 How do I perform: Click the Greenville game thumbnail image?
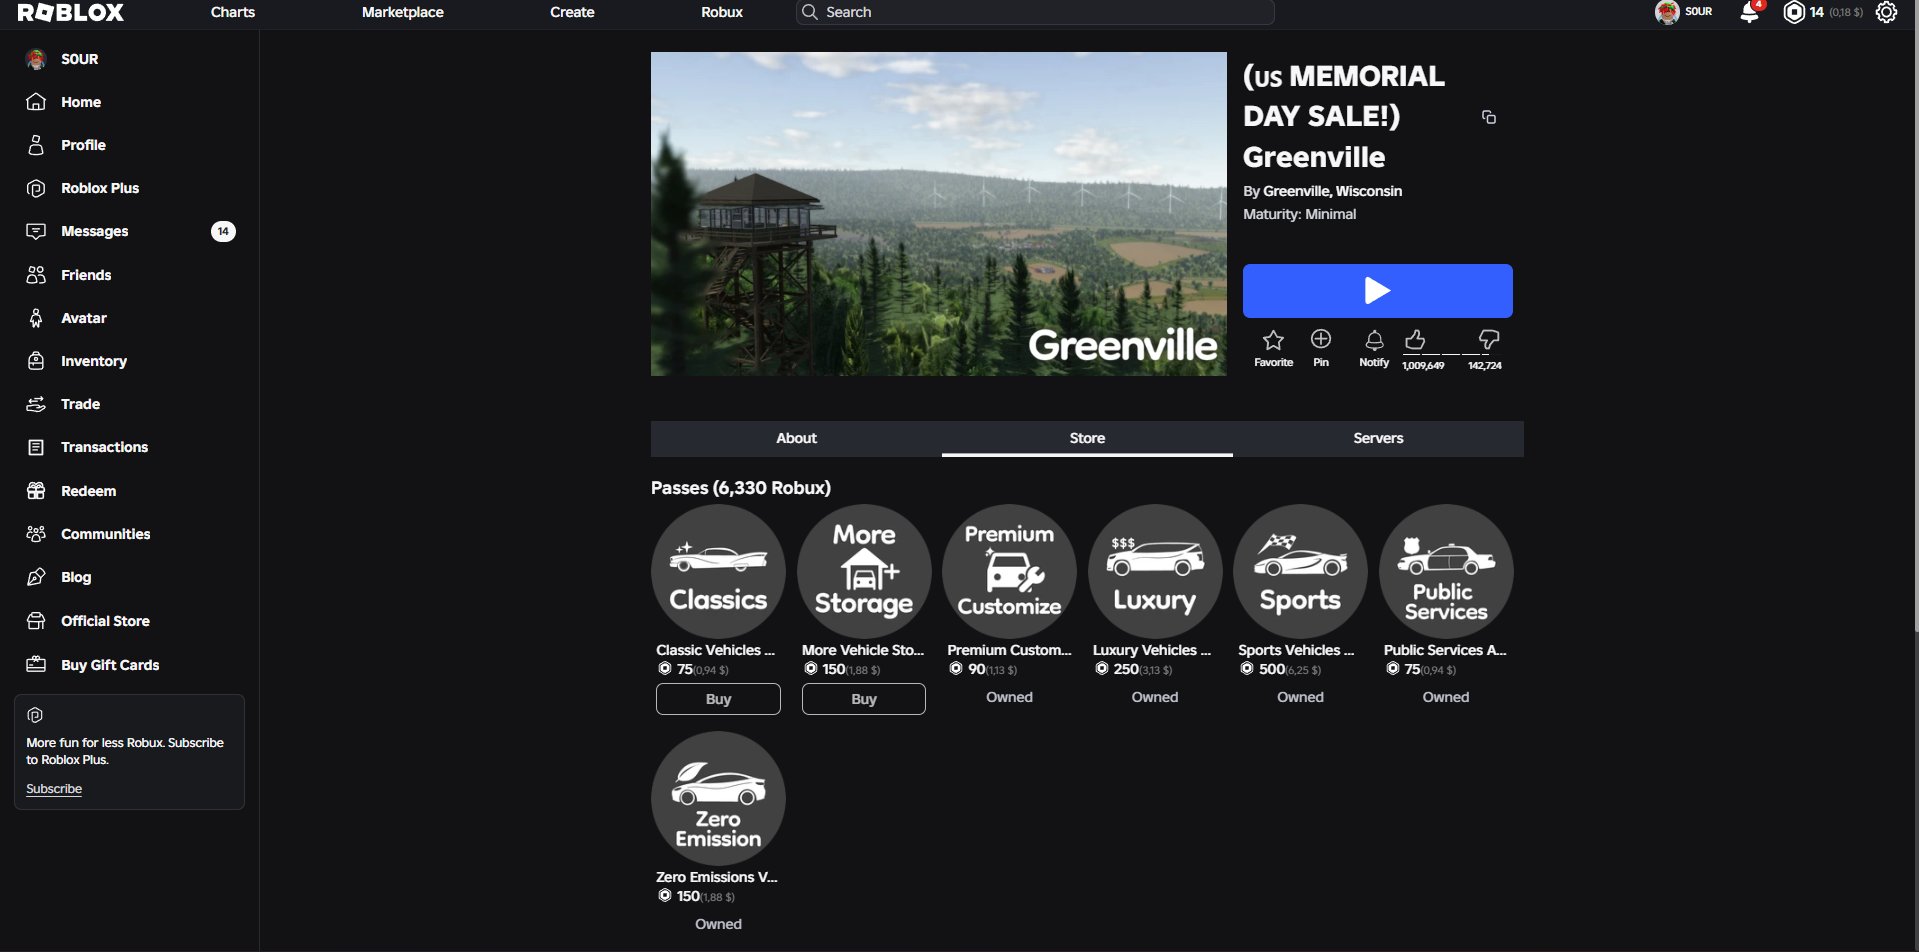938,214
